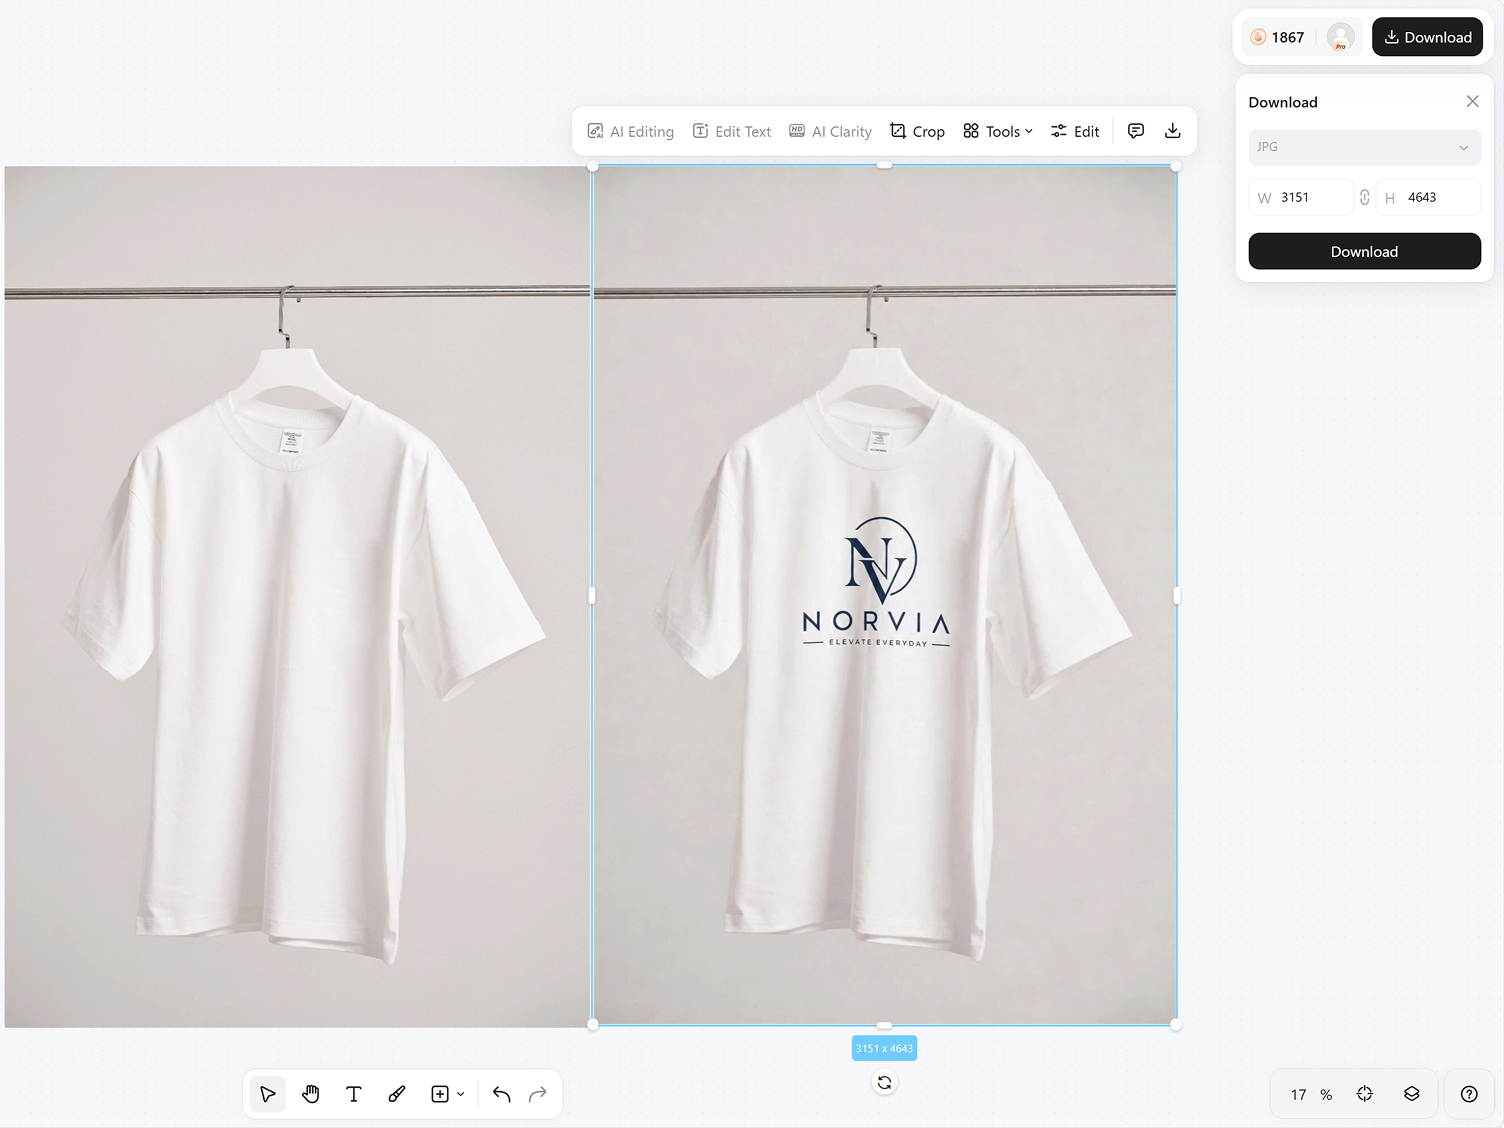Click the toolbar download arrow icon
This screenshot has width=1504, height=1128.
(1173, 131)
